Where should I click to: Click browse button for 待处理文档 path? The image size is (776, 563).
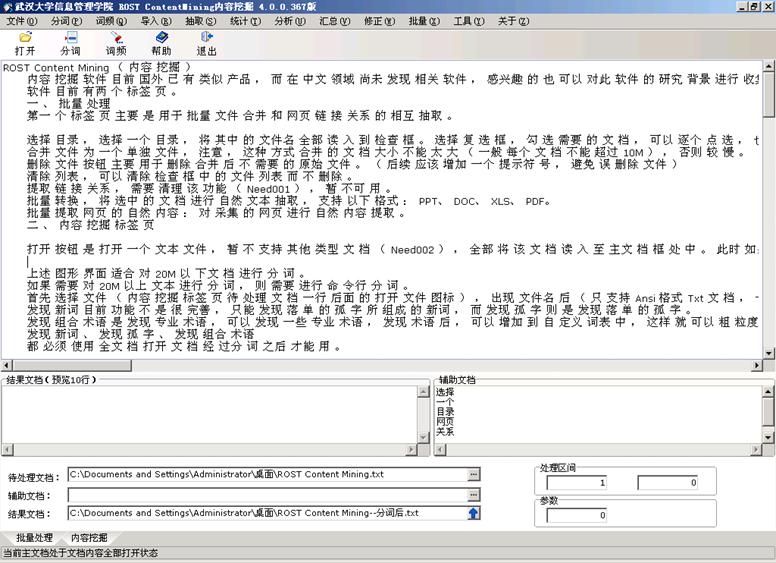click(474, 474)
